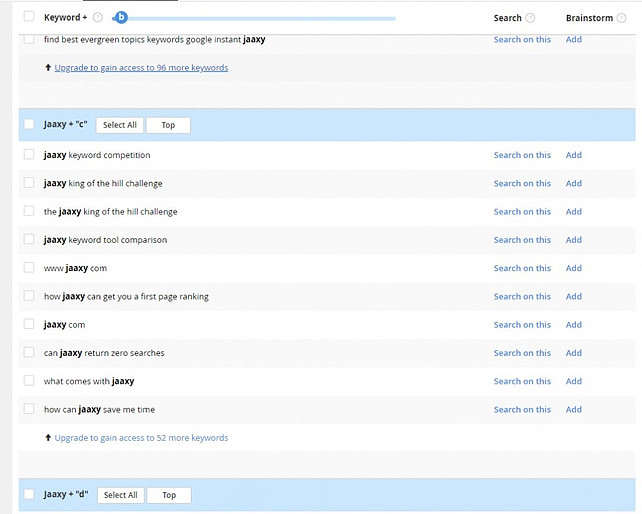Add jaaxy keyword competition to brainstorm
The width and height of the screenshot is (642, 514).
coord(574,155)
